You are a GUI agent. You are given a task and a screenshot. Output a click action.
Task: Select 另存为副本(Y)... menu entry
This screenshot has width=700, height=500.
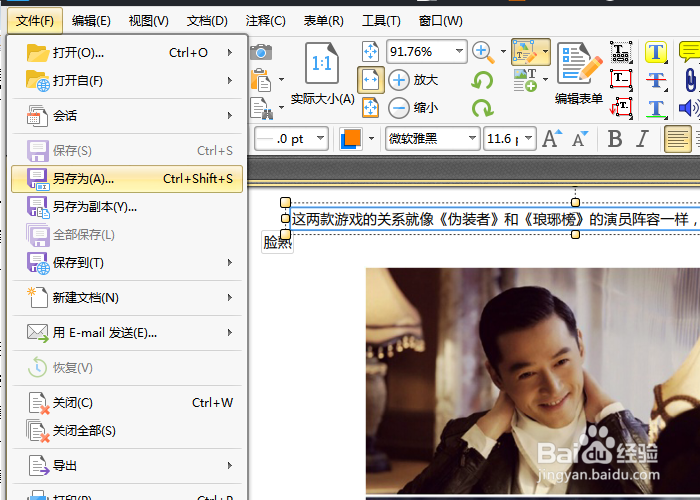click(x=127, y=207)
